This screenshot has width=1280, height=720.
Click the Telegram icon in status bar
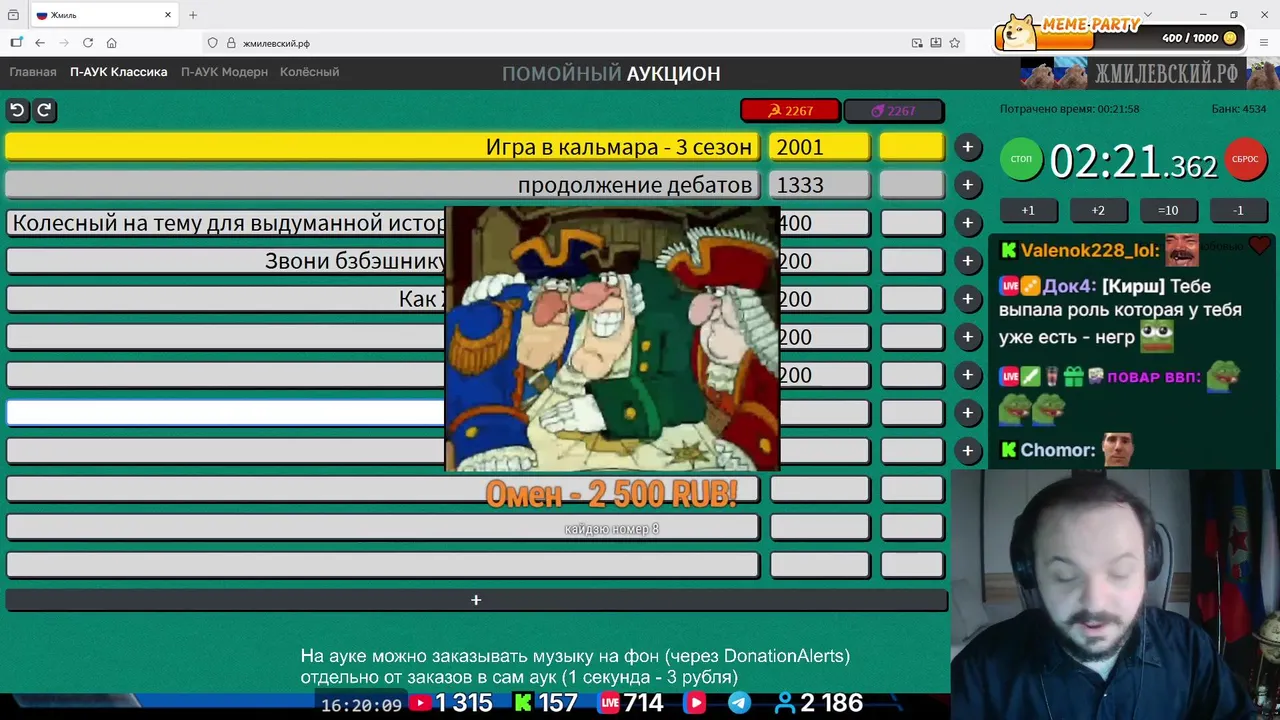(739, 703)
